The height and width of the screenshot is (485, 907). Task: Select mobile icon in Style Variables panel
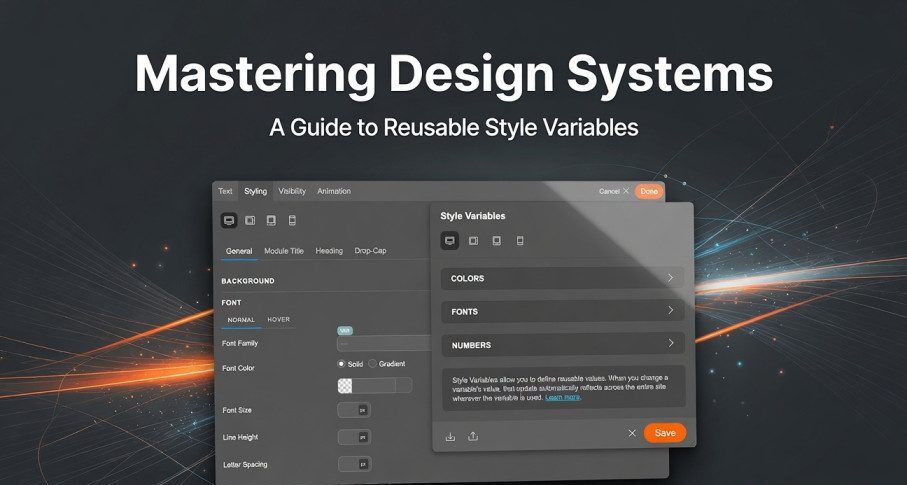click(x=520, y=241)
